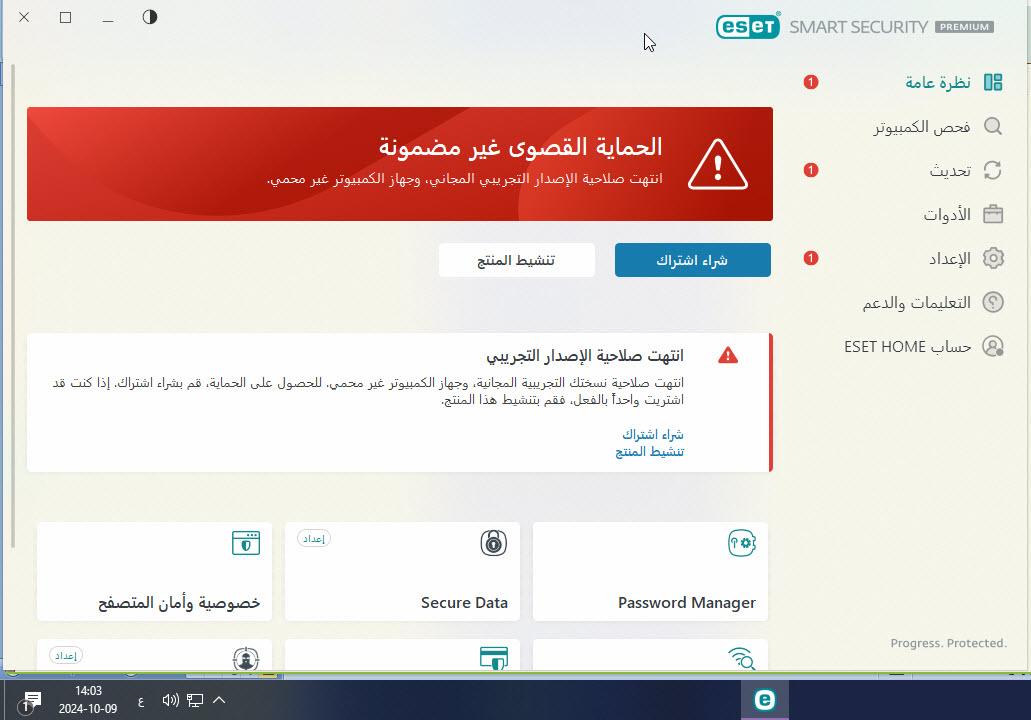Follow the شراء اشتراك link in the alert

[653, 435]
